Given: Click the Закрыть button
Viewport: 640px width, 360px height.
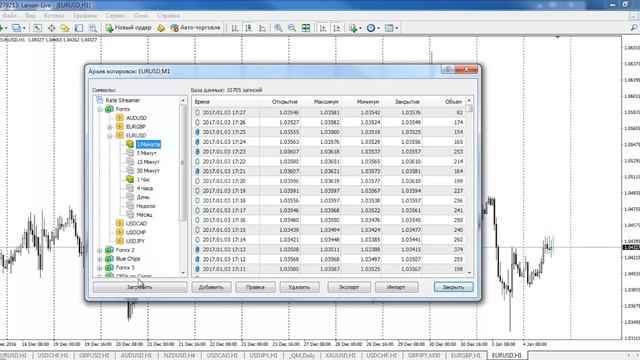Looking at the screenshot, I should coord(453,287).
